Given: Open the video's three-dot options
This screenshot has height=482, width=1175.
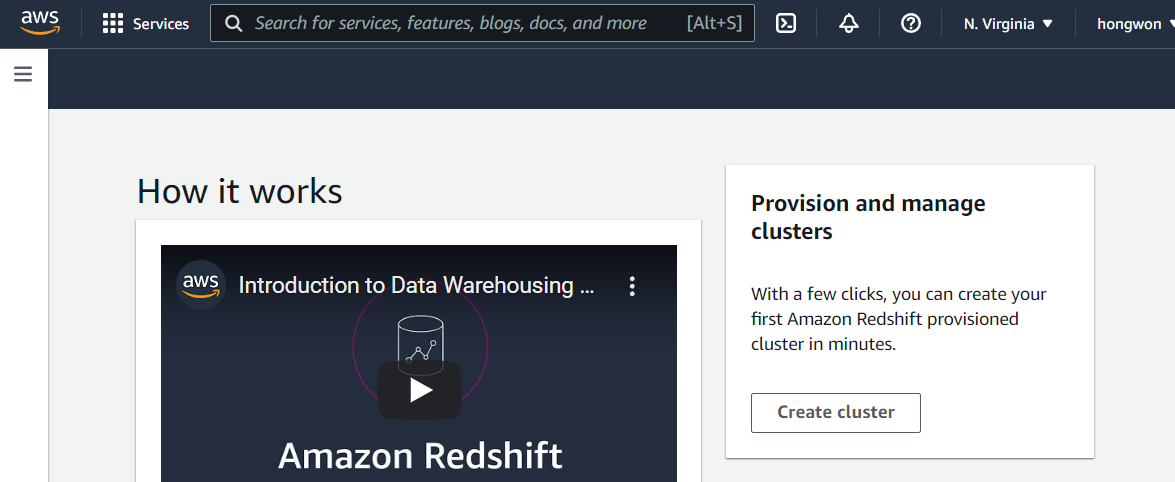Looking at the screenshot, I should (632, 286).
